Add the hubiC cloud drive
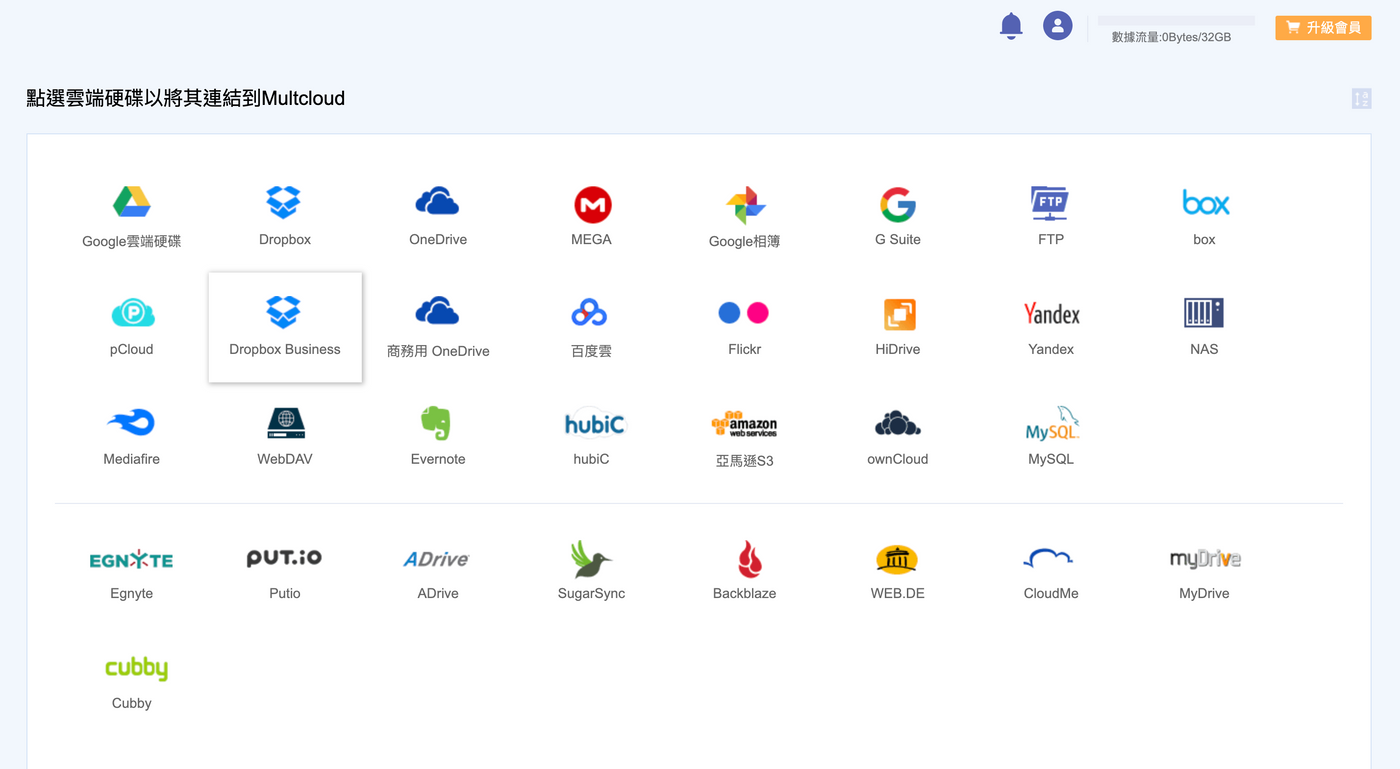The width and height of the screenshot is (1400, 769). (x=594, y=423)
